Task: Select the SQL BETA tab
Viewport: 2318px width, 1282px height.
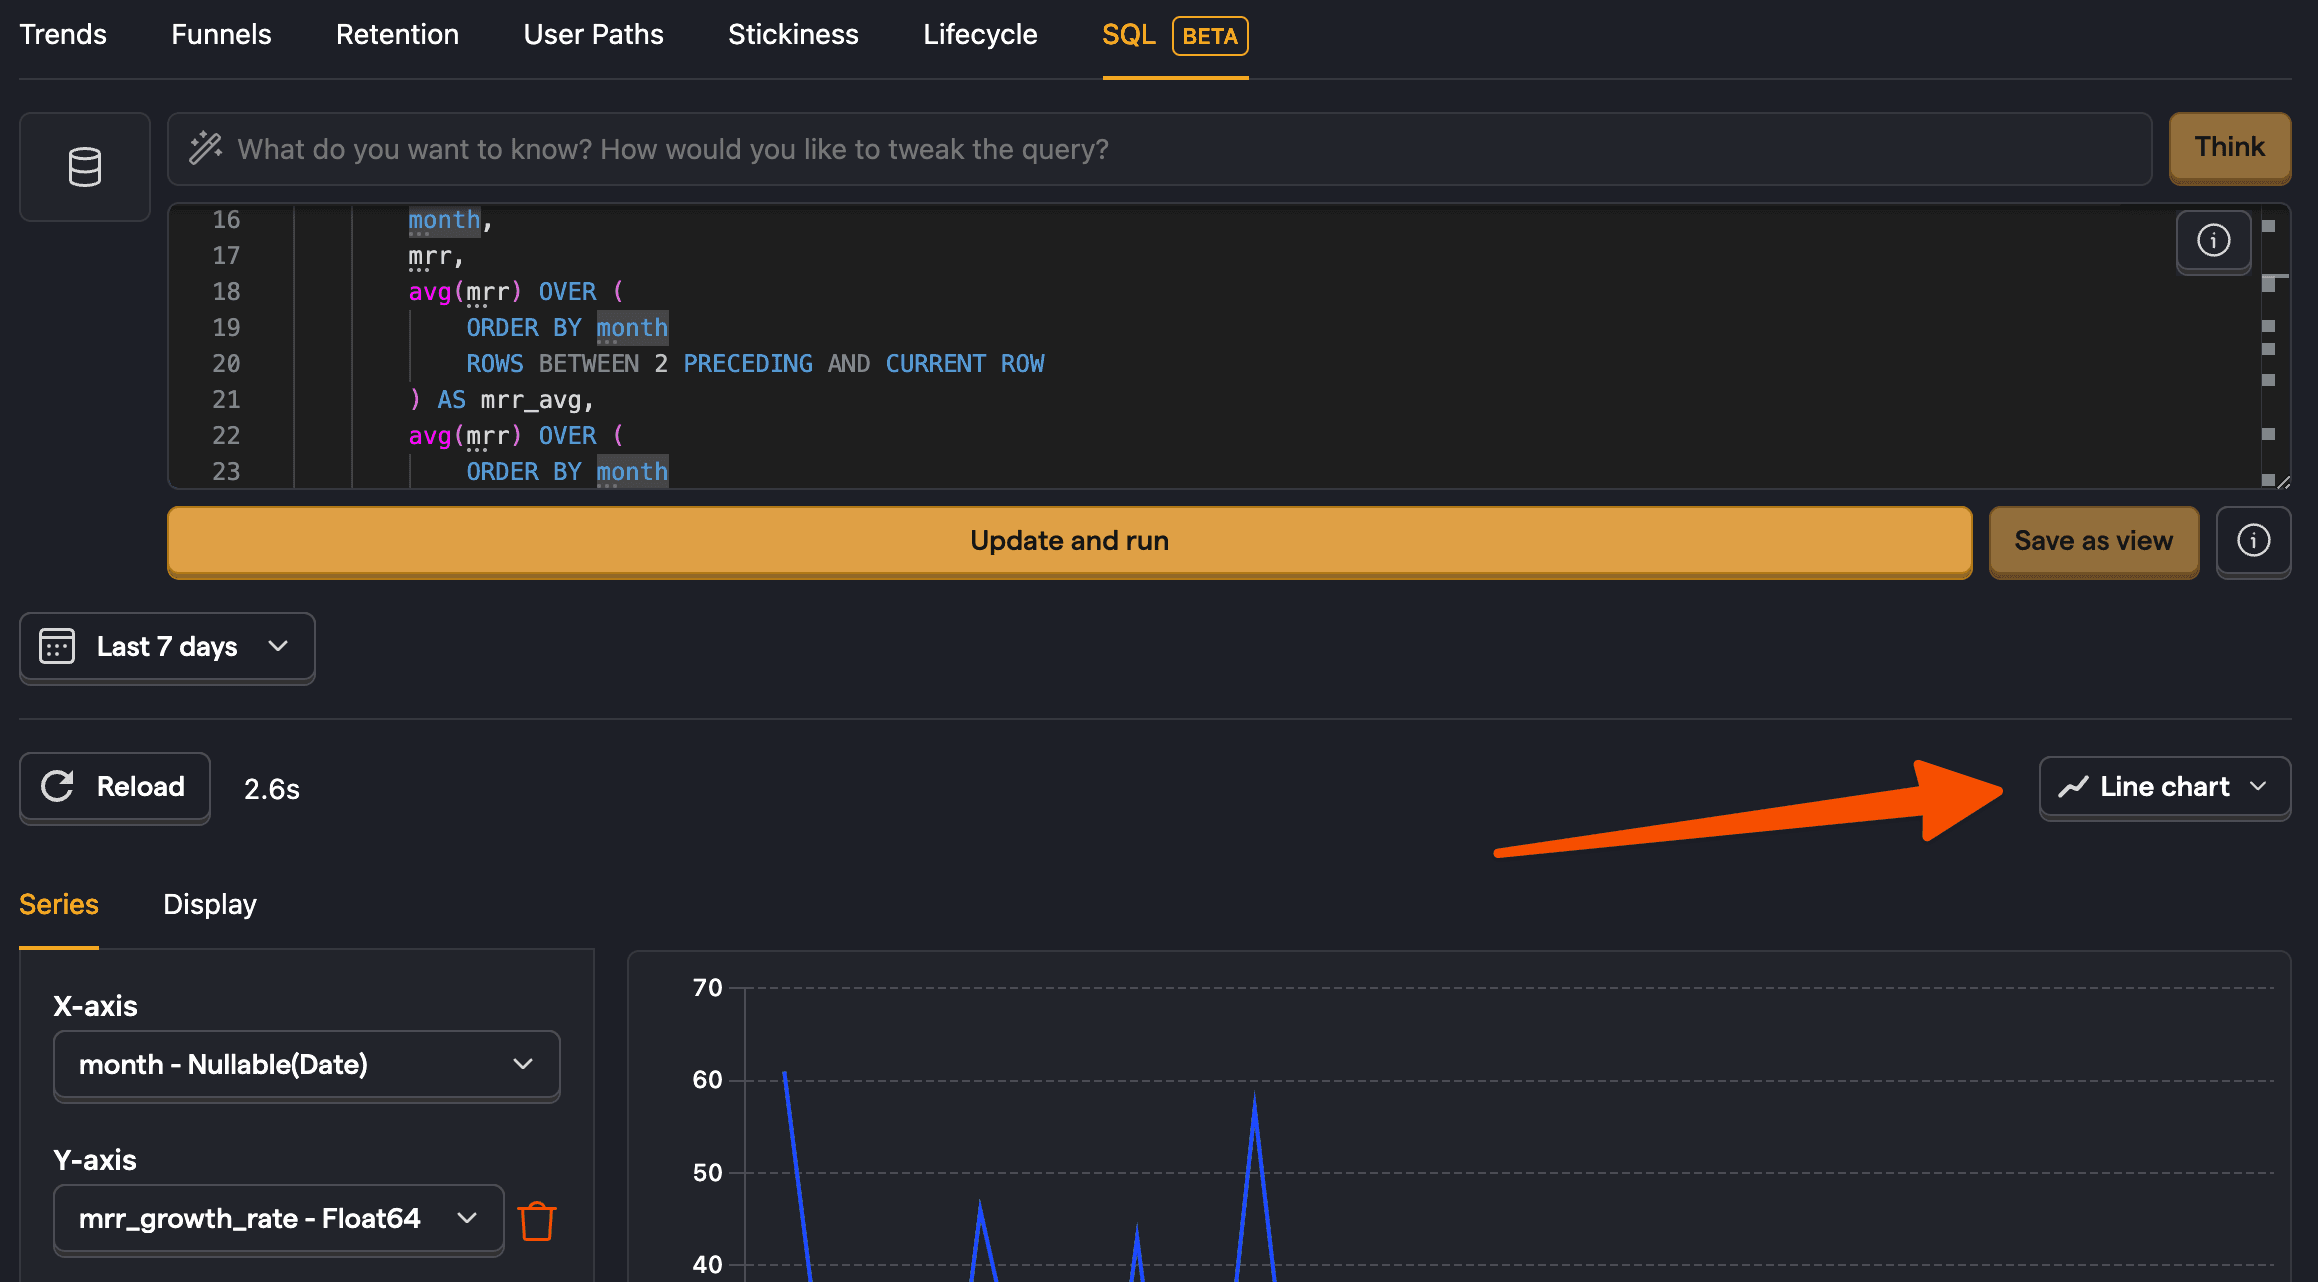Action: [1175, 36]
